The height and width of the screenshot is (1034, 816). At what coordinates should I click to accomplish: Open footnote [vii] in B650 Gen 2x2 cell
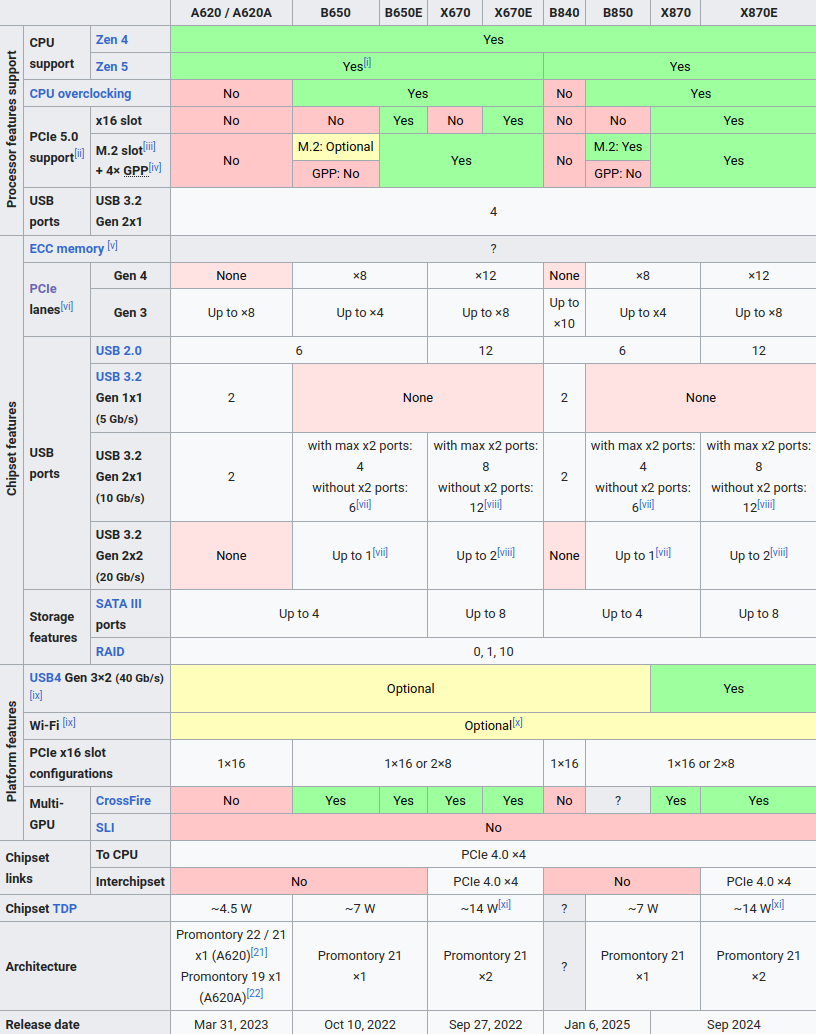pos(380,552)
